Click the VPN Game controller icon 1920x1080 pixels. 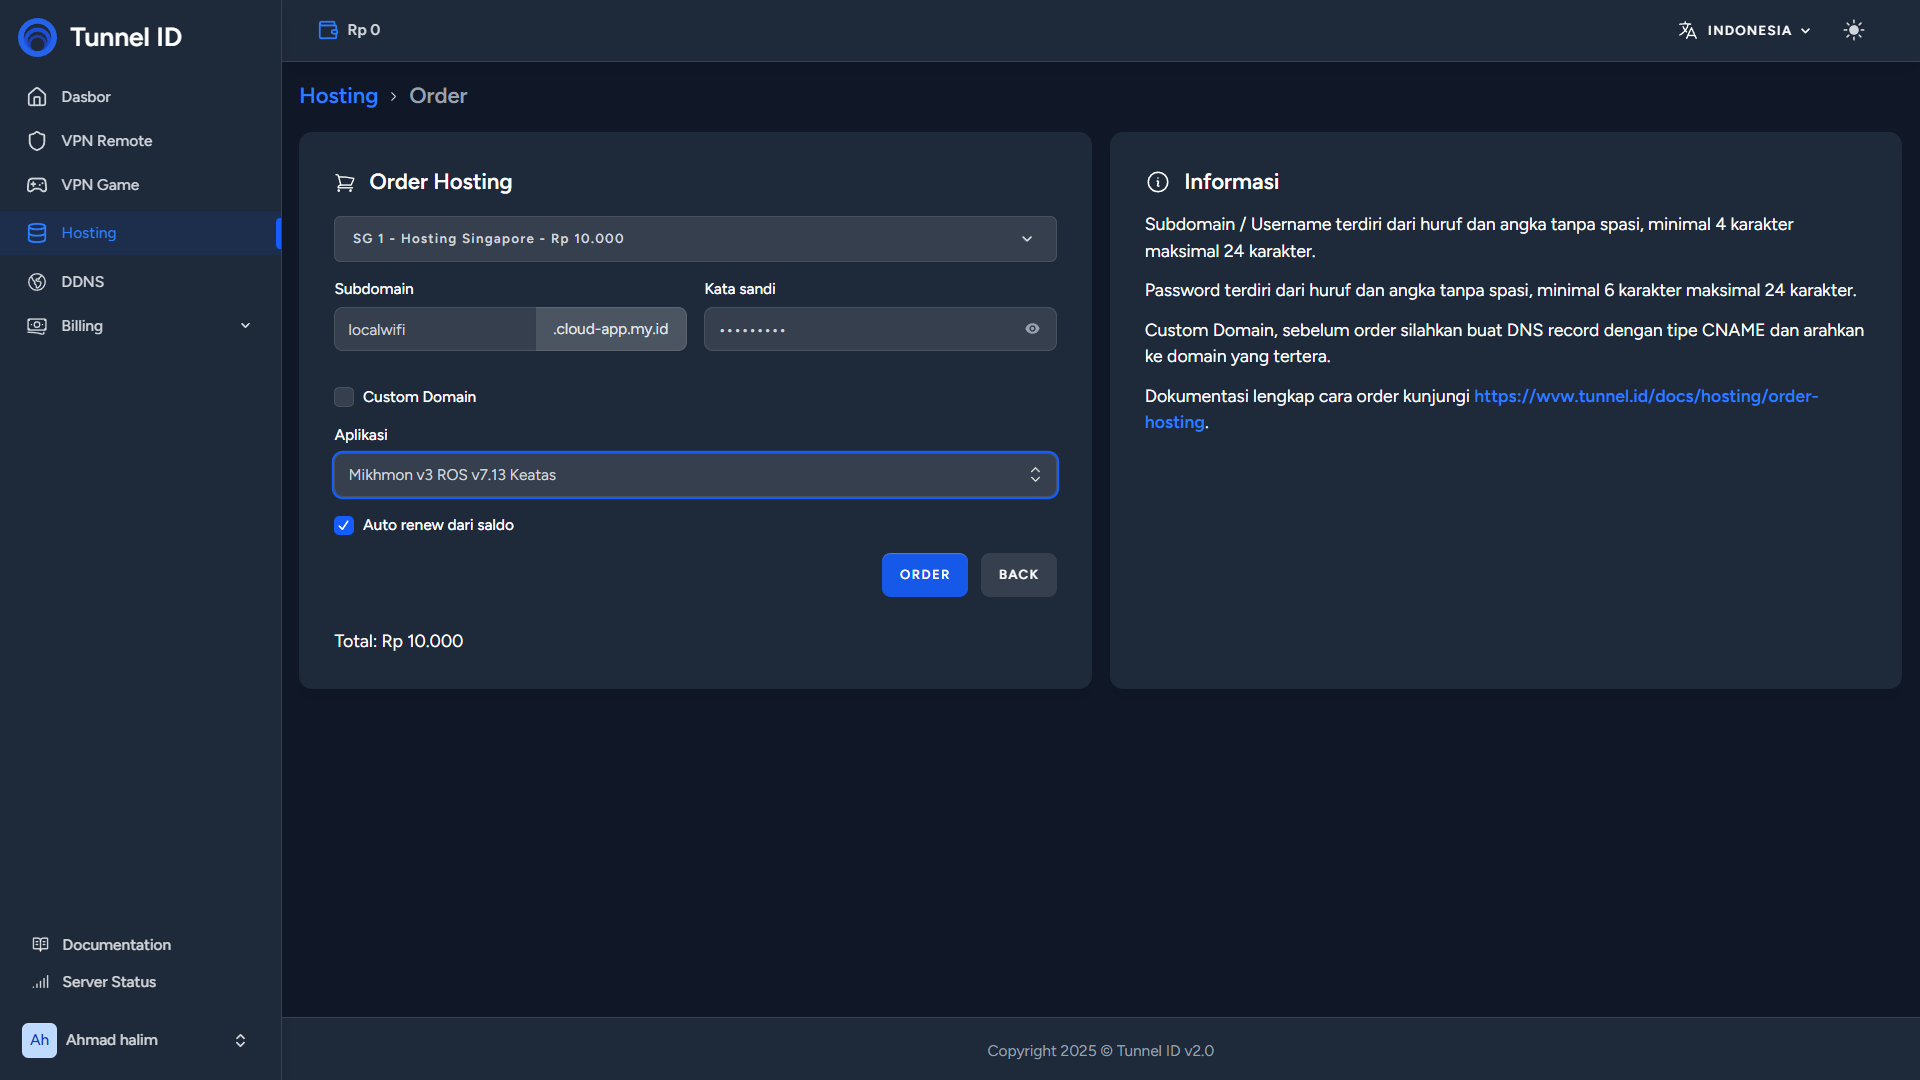37,185
